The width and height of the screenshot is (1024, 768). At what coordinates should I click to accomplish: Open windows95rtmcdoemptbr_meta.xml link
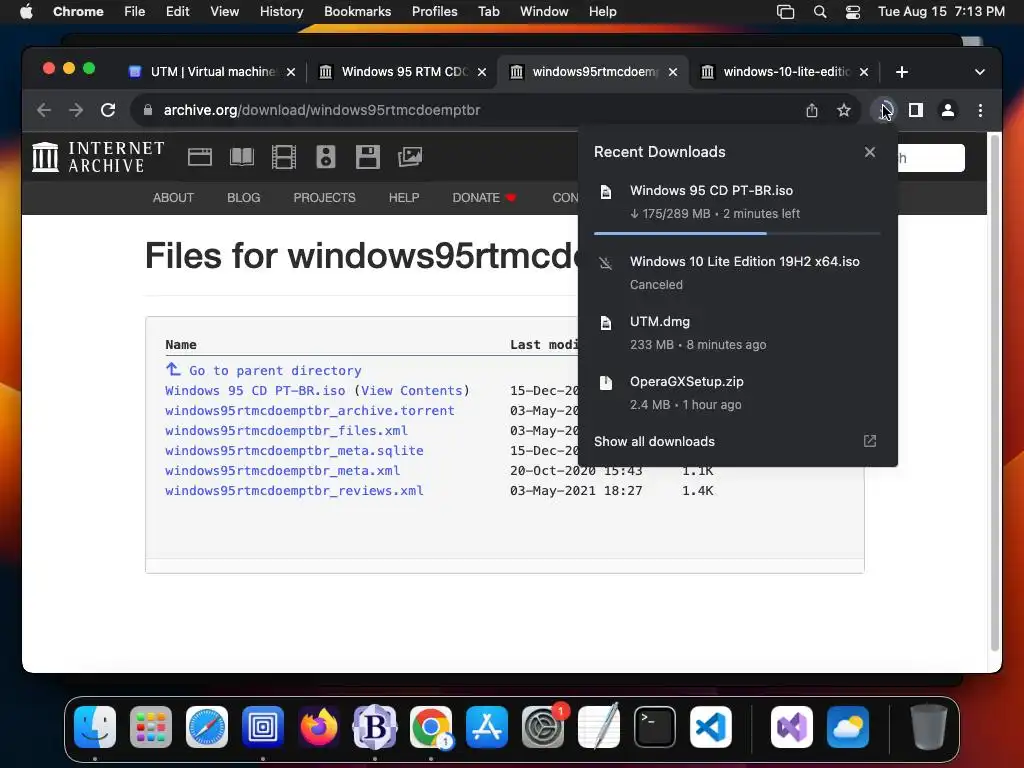[x=282, y=471]
